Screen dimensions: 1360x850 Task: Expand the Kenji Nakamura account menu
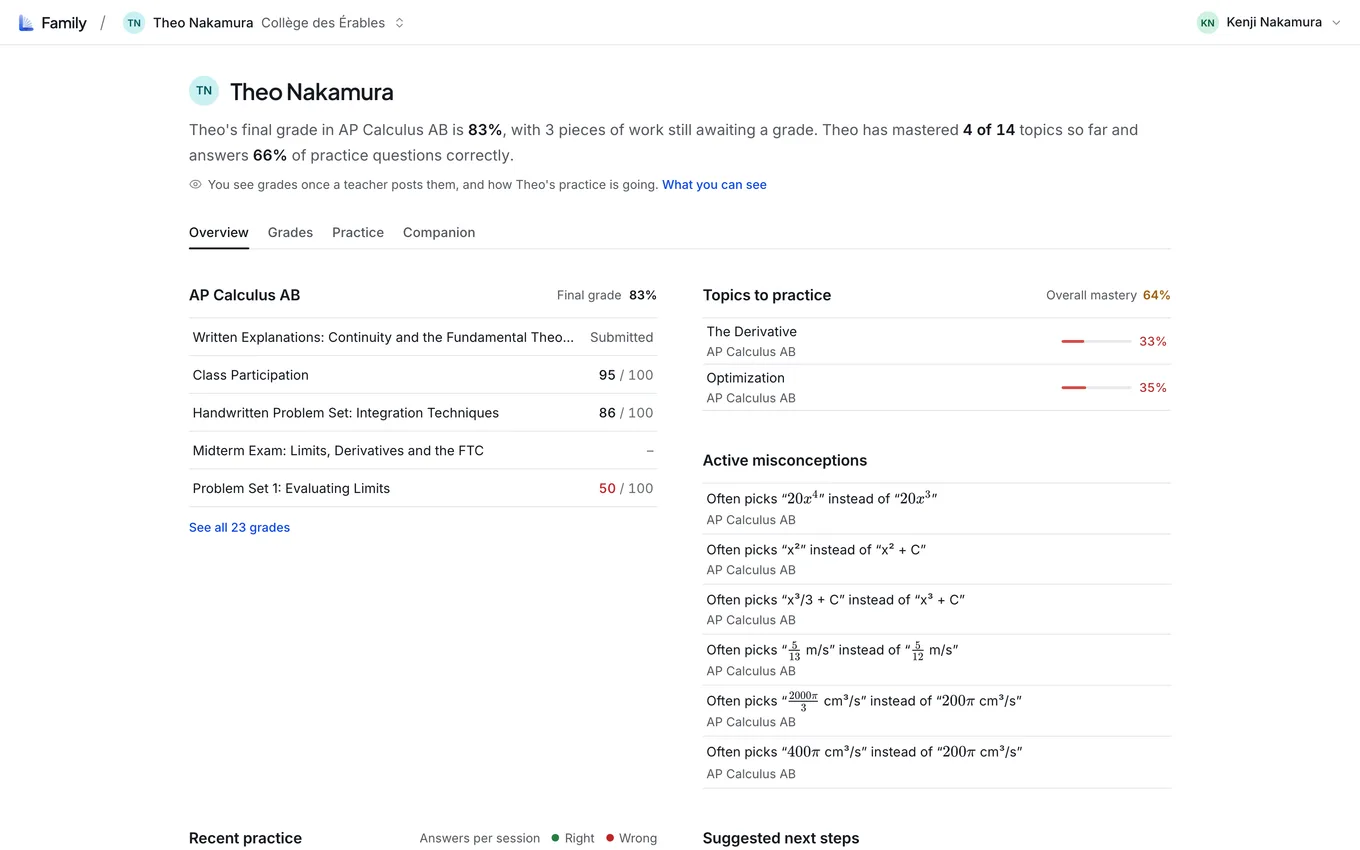[x=1336, y=22]
